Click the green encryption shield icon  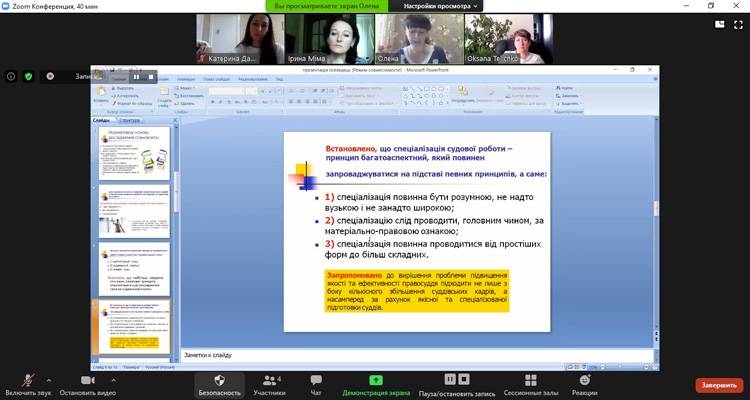pos(29,76)
